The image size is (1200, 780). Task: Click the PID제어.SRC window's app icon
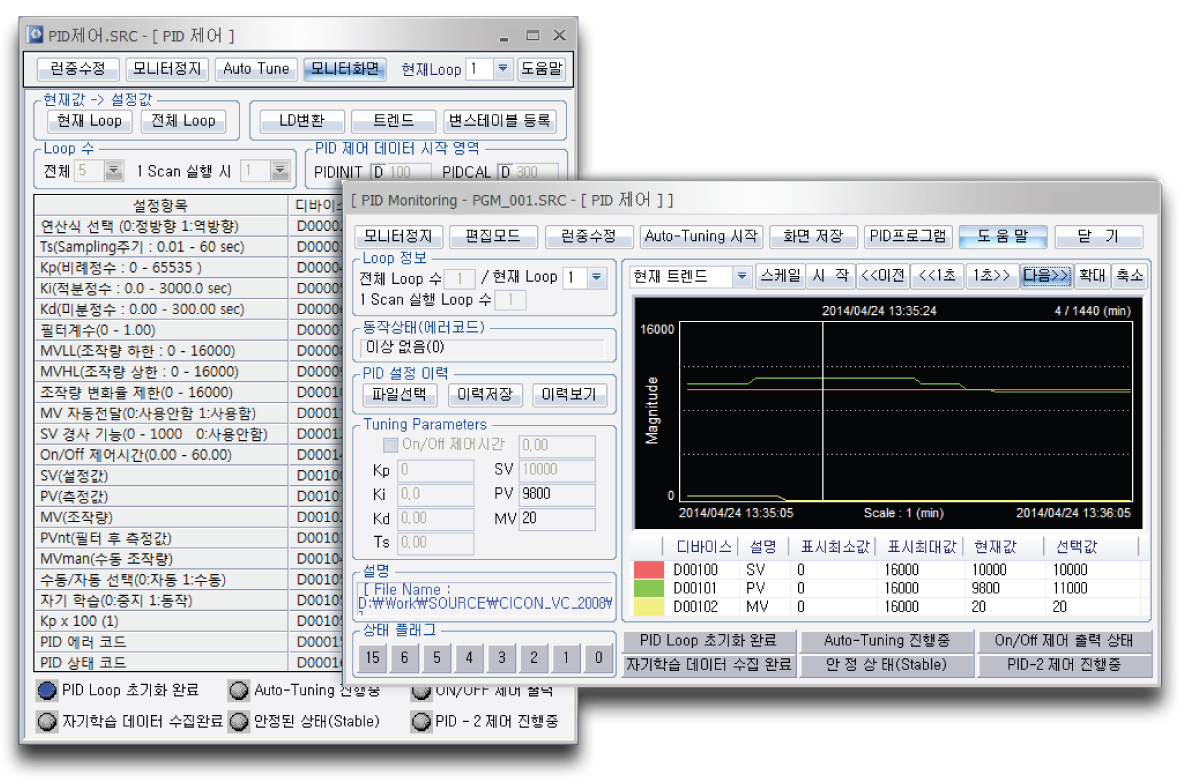pyautogui.click(x=36, y=35)
